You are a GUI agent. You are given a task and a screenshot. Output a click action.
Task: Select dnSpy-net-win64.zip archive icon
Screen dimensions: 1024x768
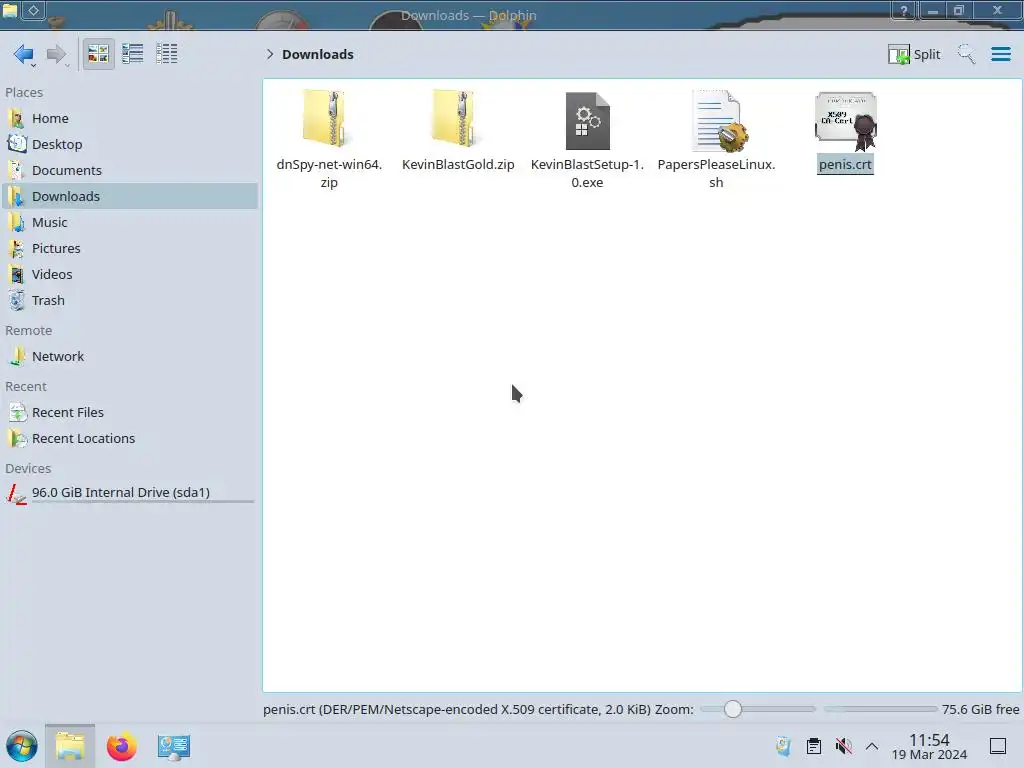(x=325, y=119)
